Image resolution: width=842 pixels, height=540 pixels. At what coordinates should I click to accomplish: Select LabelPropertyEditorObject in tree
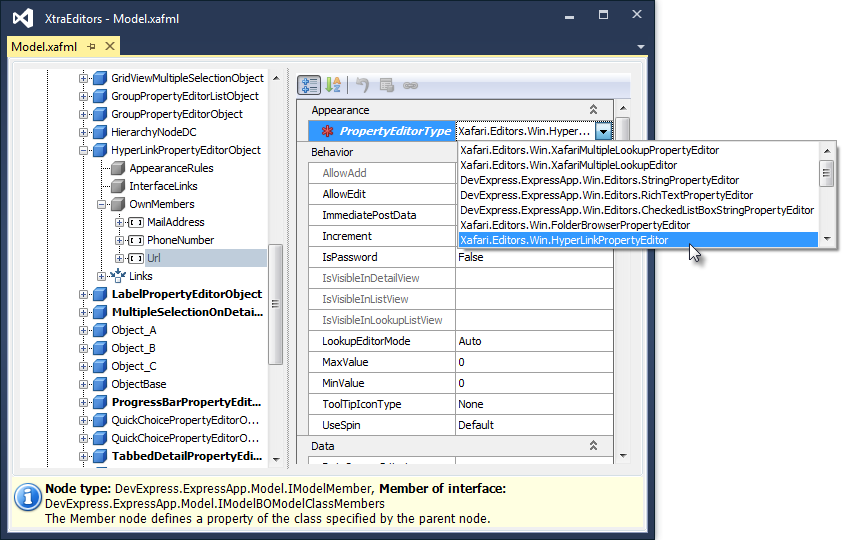[x=187, y=294]
